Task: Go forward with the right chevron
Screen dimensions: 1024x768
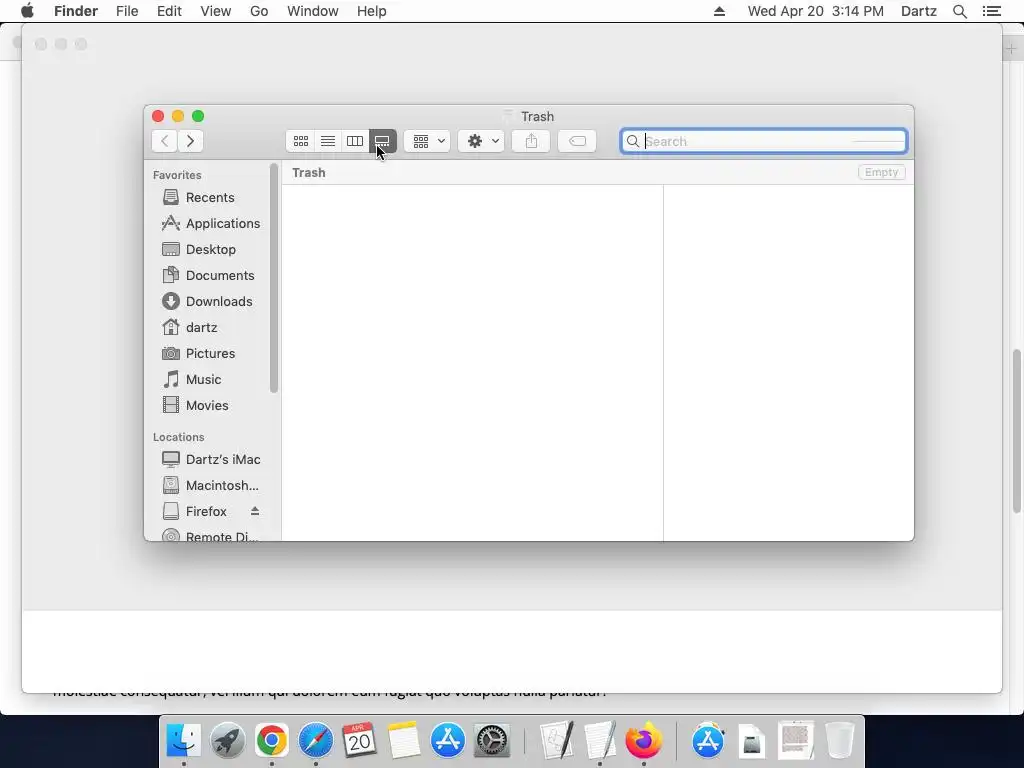Action: click(190, 141)
